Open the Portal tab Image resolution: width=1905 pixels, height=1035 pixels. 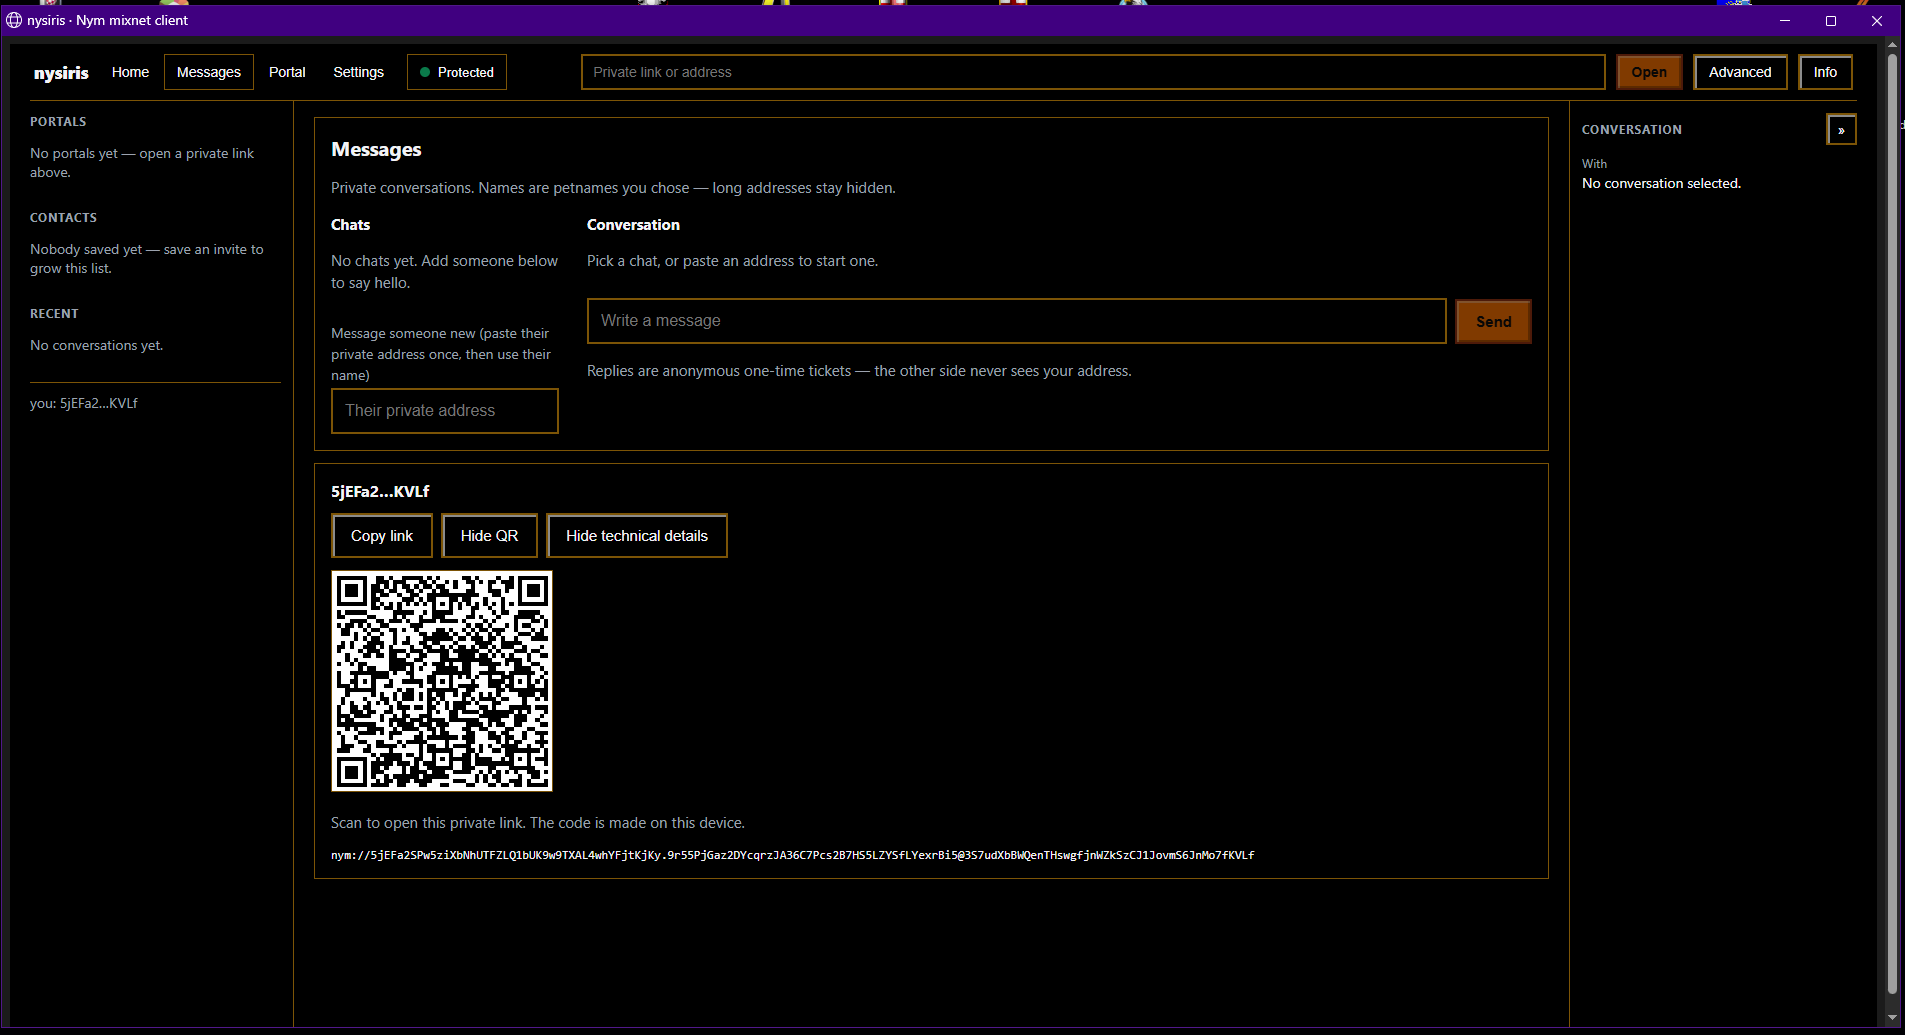click(x=287, y=72)
